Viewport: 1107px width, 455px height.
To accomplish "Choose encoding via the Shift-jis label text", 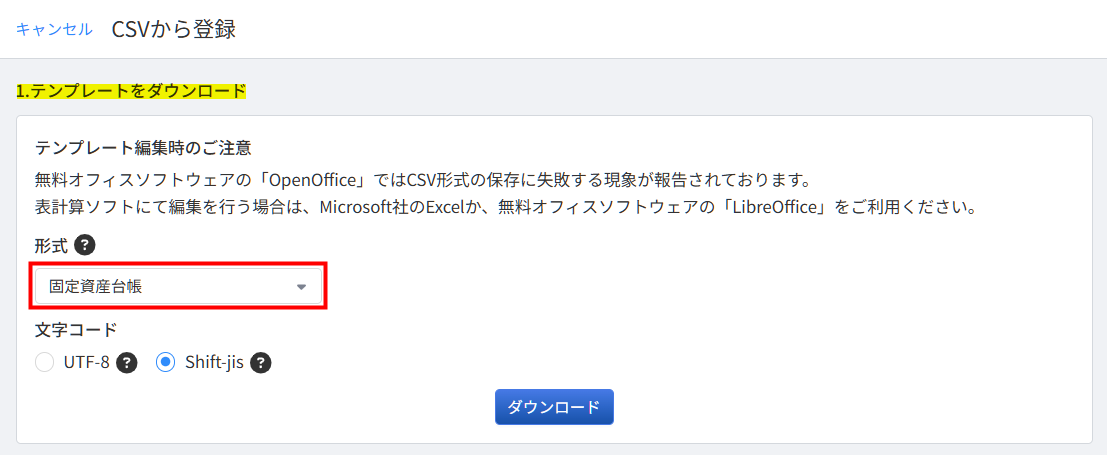I will [x=215, y=363].
